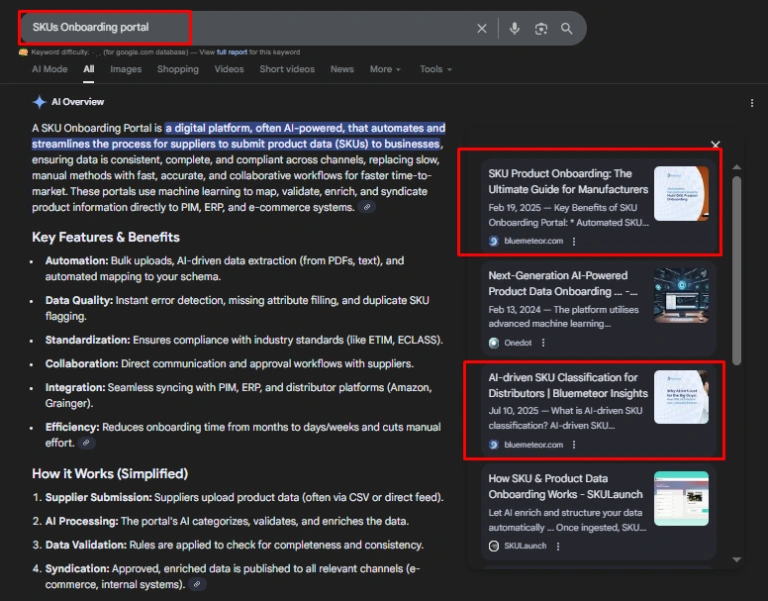Click the scroll down arrow in the sources panel
The height and width of the screenshot is (601, 768).
[737, 559]
